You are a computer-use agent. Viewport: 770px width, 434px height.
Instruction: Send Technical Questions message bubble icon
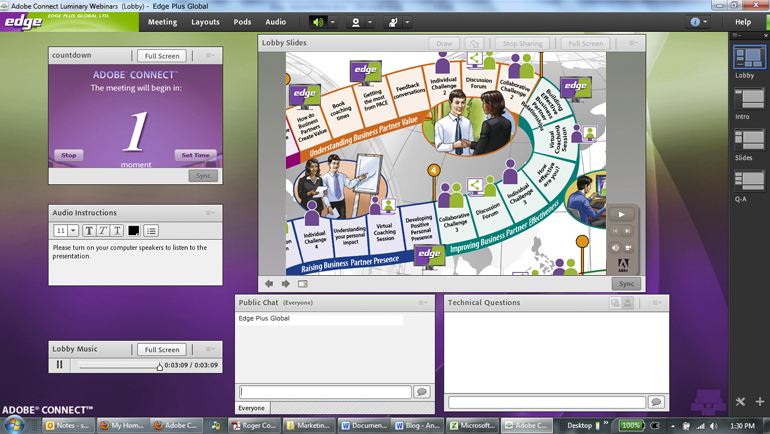[x=656, y=402]
